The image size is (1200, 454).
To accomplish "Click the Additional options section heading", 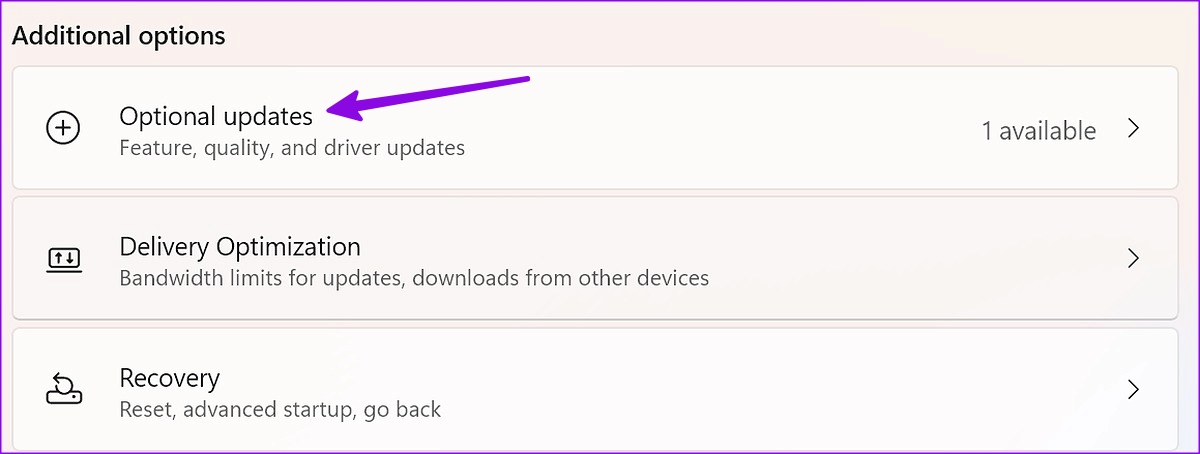I will click(119, 36).
